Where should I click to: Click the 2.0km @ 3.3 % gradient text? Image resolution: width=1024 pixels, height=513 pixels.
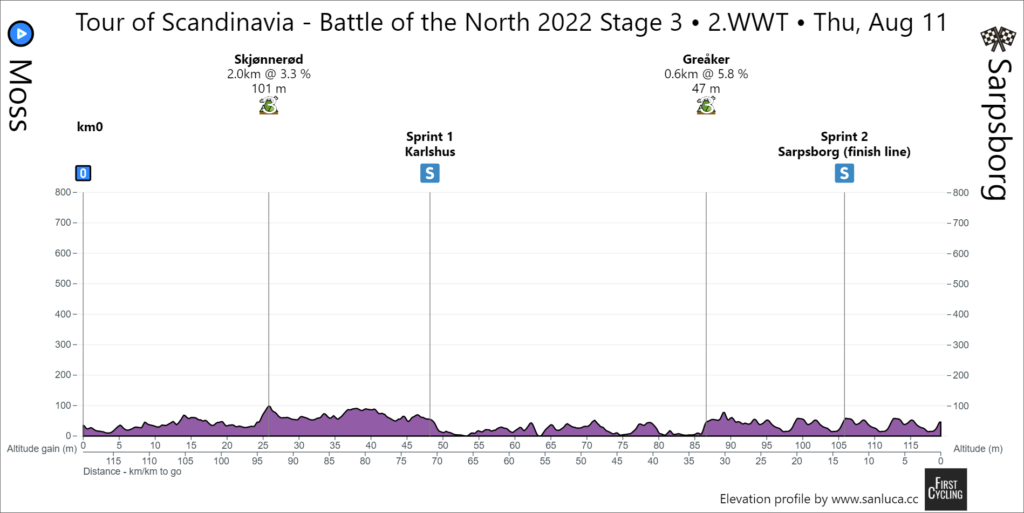[x=268, y=74]
